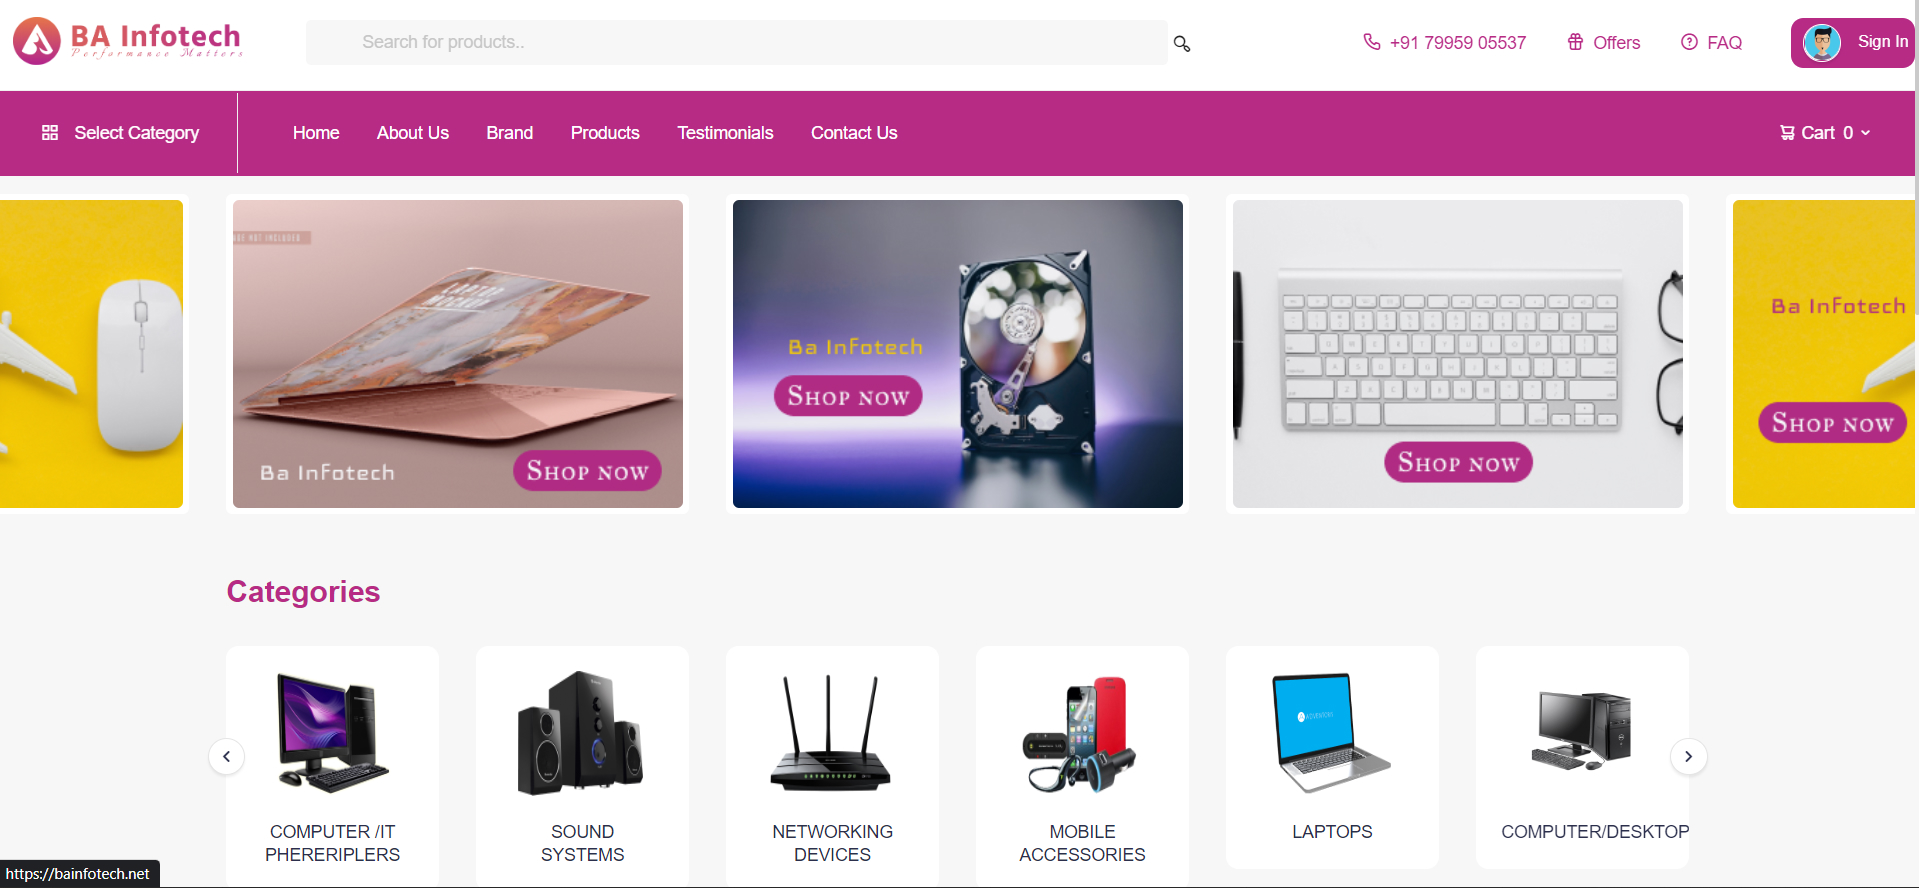Screen dimensions: 1919x888
Task: Click the BA Infotech logo
Action: click(128, 41)
